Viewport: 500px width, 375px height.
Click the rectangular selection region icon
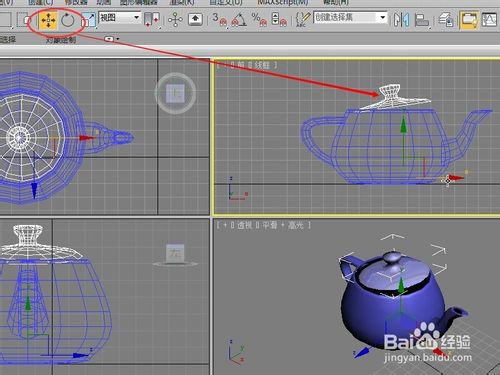tap(5, 20)
